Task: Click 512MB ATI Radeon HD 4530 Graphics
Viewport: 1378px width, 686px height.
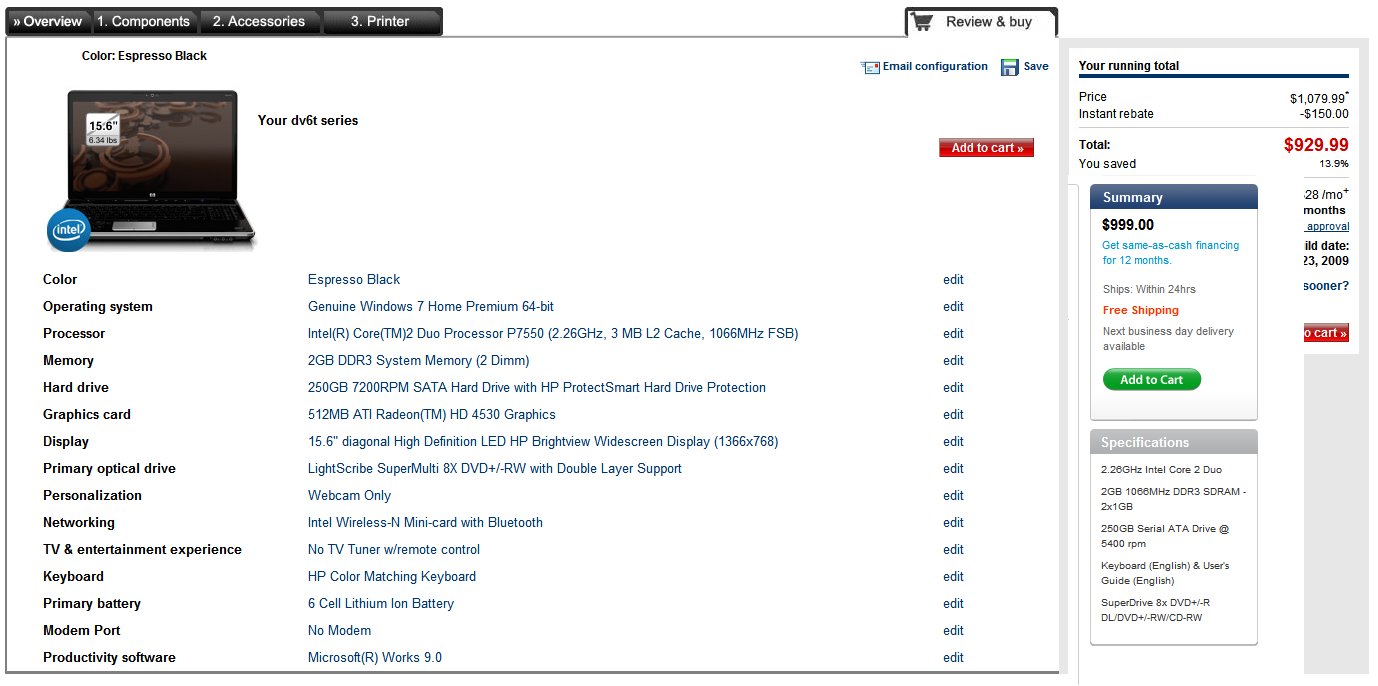Action: tap(432, 415)
